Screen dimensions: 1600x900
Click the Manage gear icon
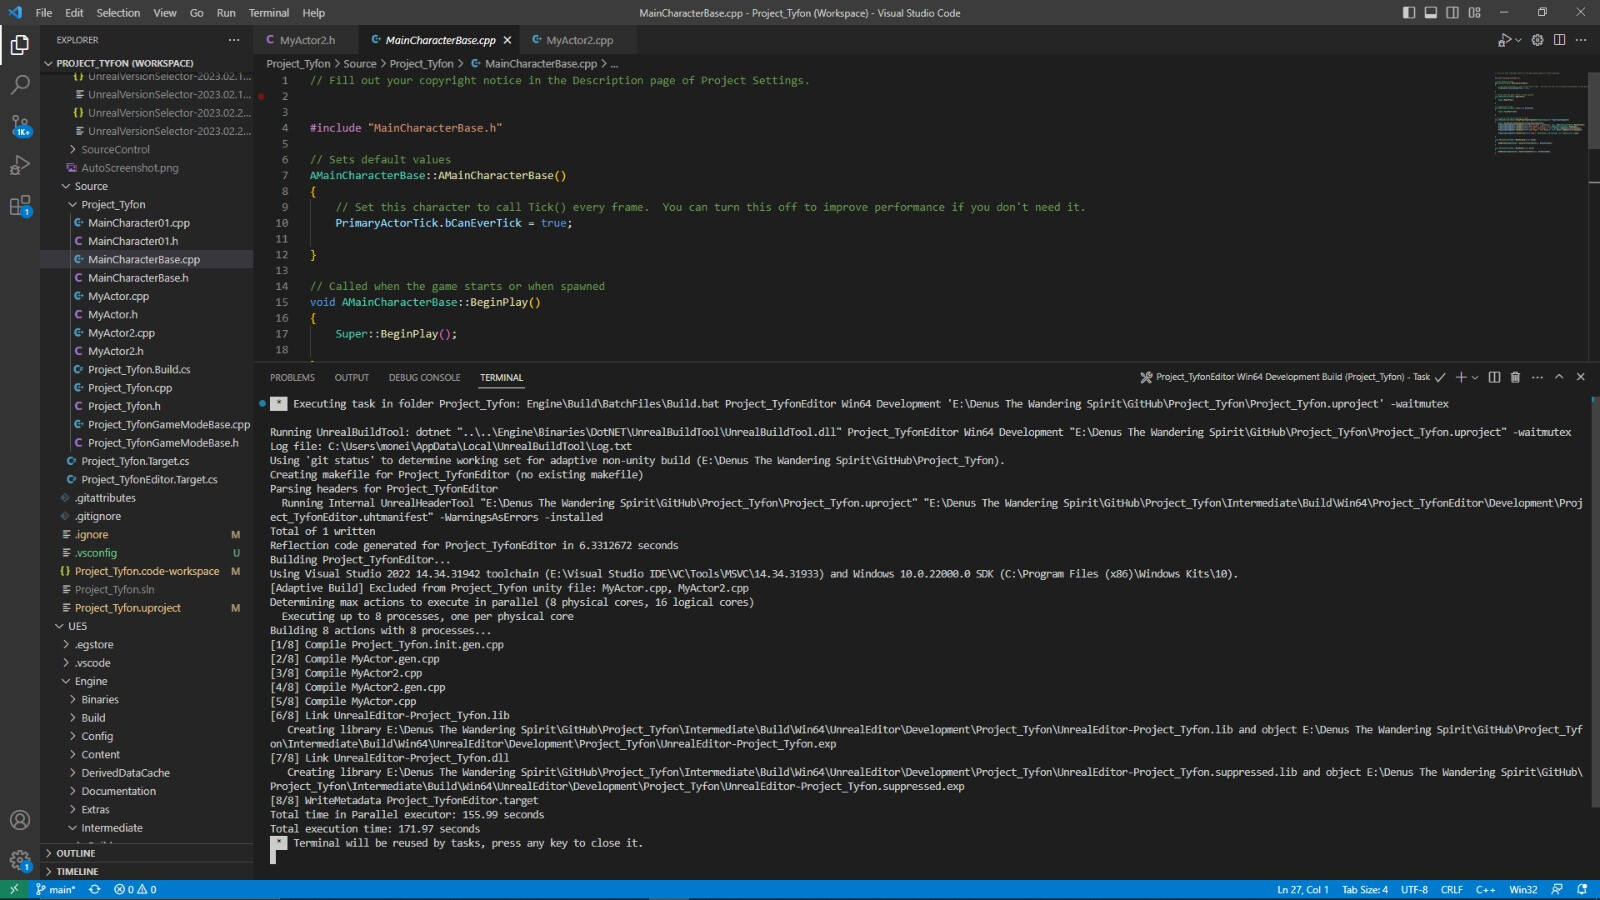[20, 859]
